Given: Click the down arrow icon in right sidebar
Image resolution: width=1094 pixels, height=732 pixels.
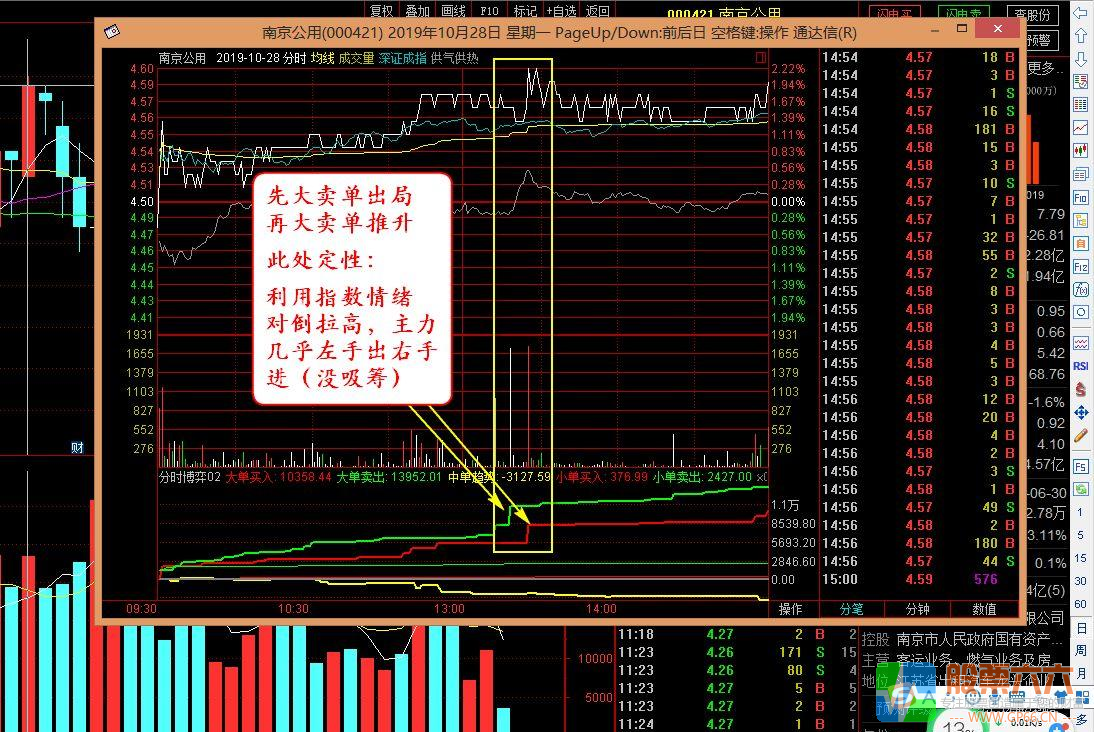Looking at the screenshot, I should pyautogui.click(x=1081, y=59).
